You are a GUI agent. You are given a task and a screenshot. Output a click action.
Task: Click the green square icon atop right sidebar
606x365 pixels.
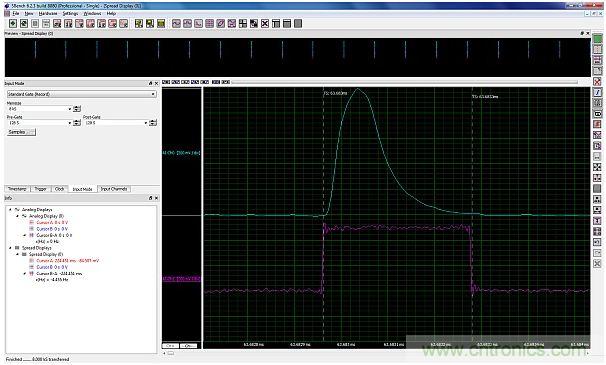(597, 39)
